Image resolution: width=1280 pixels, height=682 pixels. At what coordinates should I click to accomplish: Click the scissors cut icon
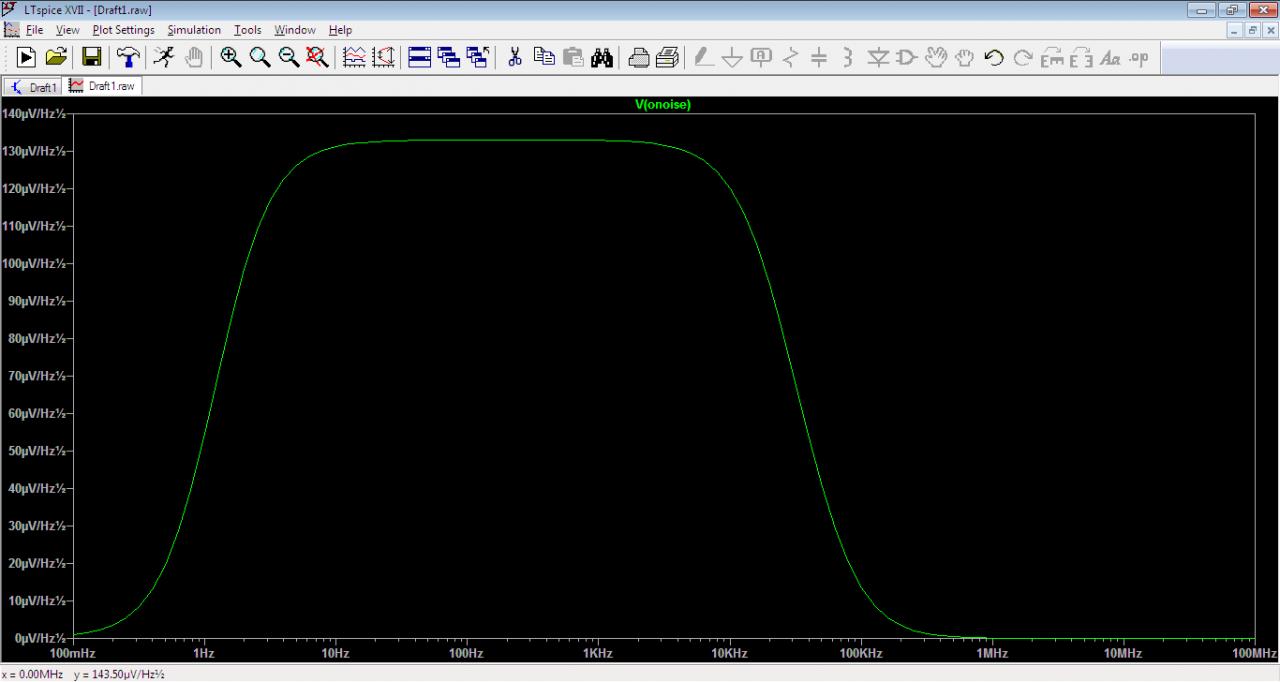point(515,58)
